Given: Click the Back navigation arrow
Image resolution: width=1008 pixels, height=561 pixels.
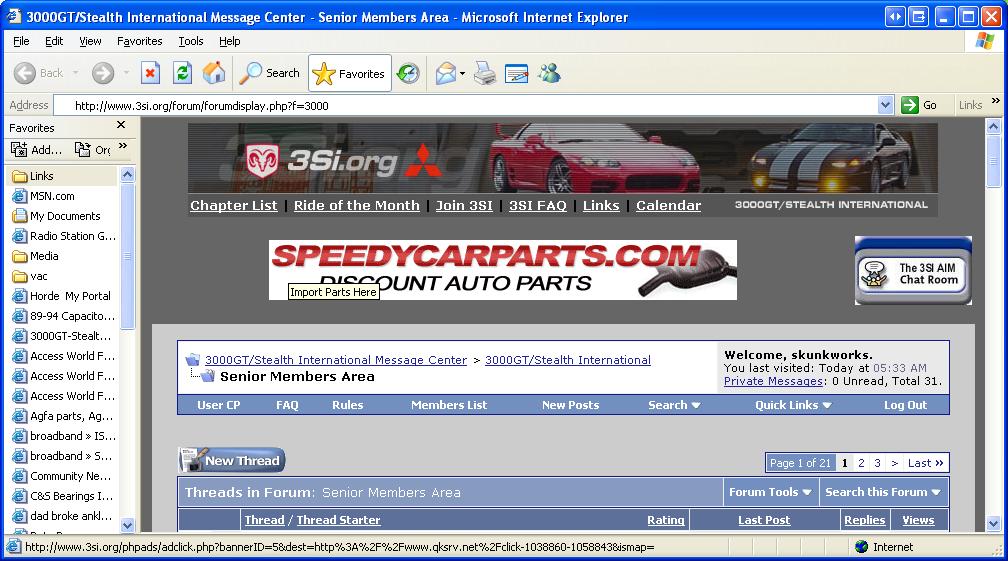Looking at the screenshot, I should (25, 73).
